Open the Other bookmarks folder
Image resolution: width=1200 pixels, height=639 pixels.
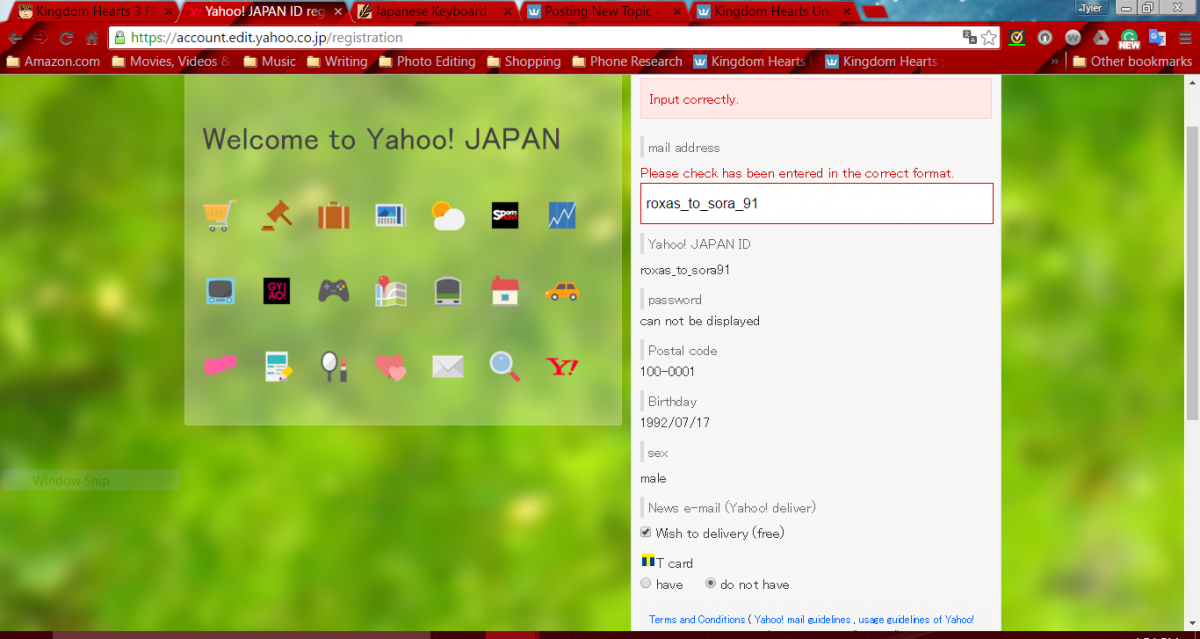[x=1131, y=61]
